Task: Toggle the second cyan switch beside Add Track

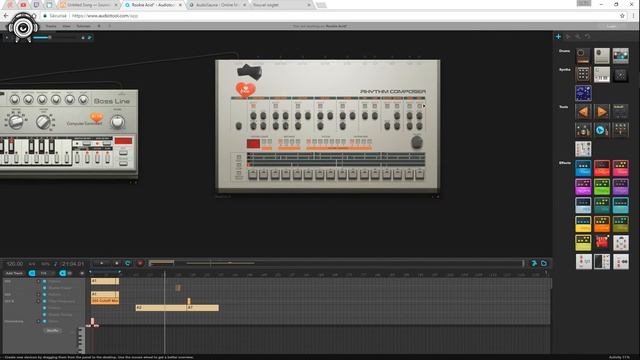Action: pyautogui.click(x=62, y=273)
